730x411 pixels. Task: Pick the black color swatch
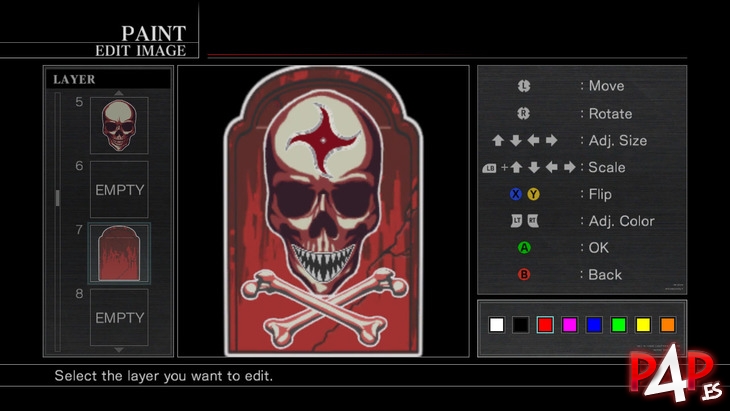(x=520, y=324)
